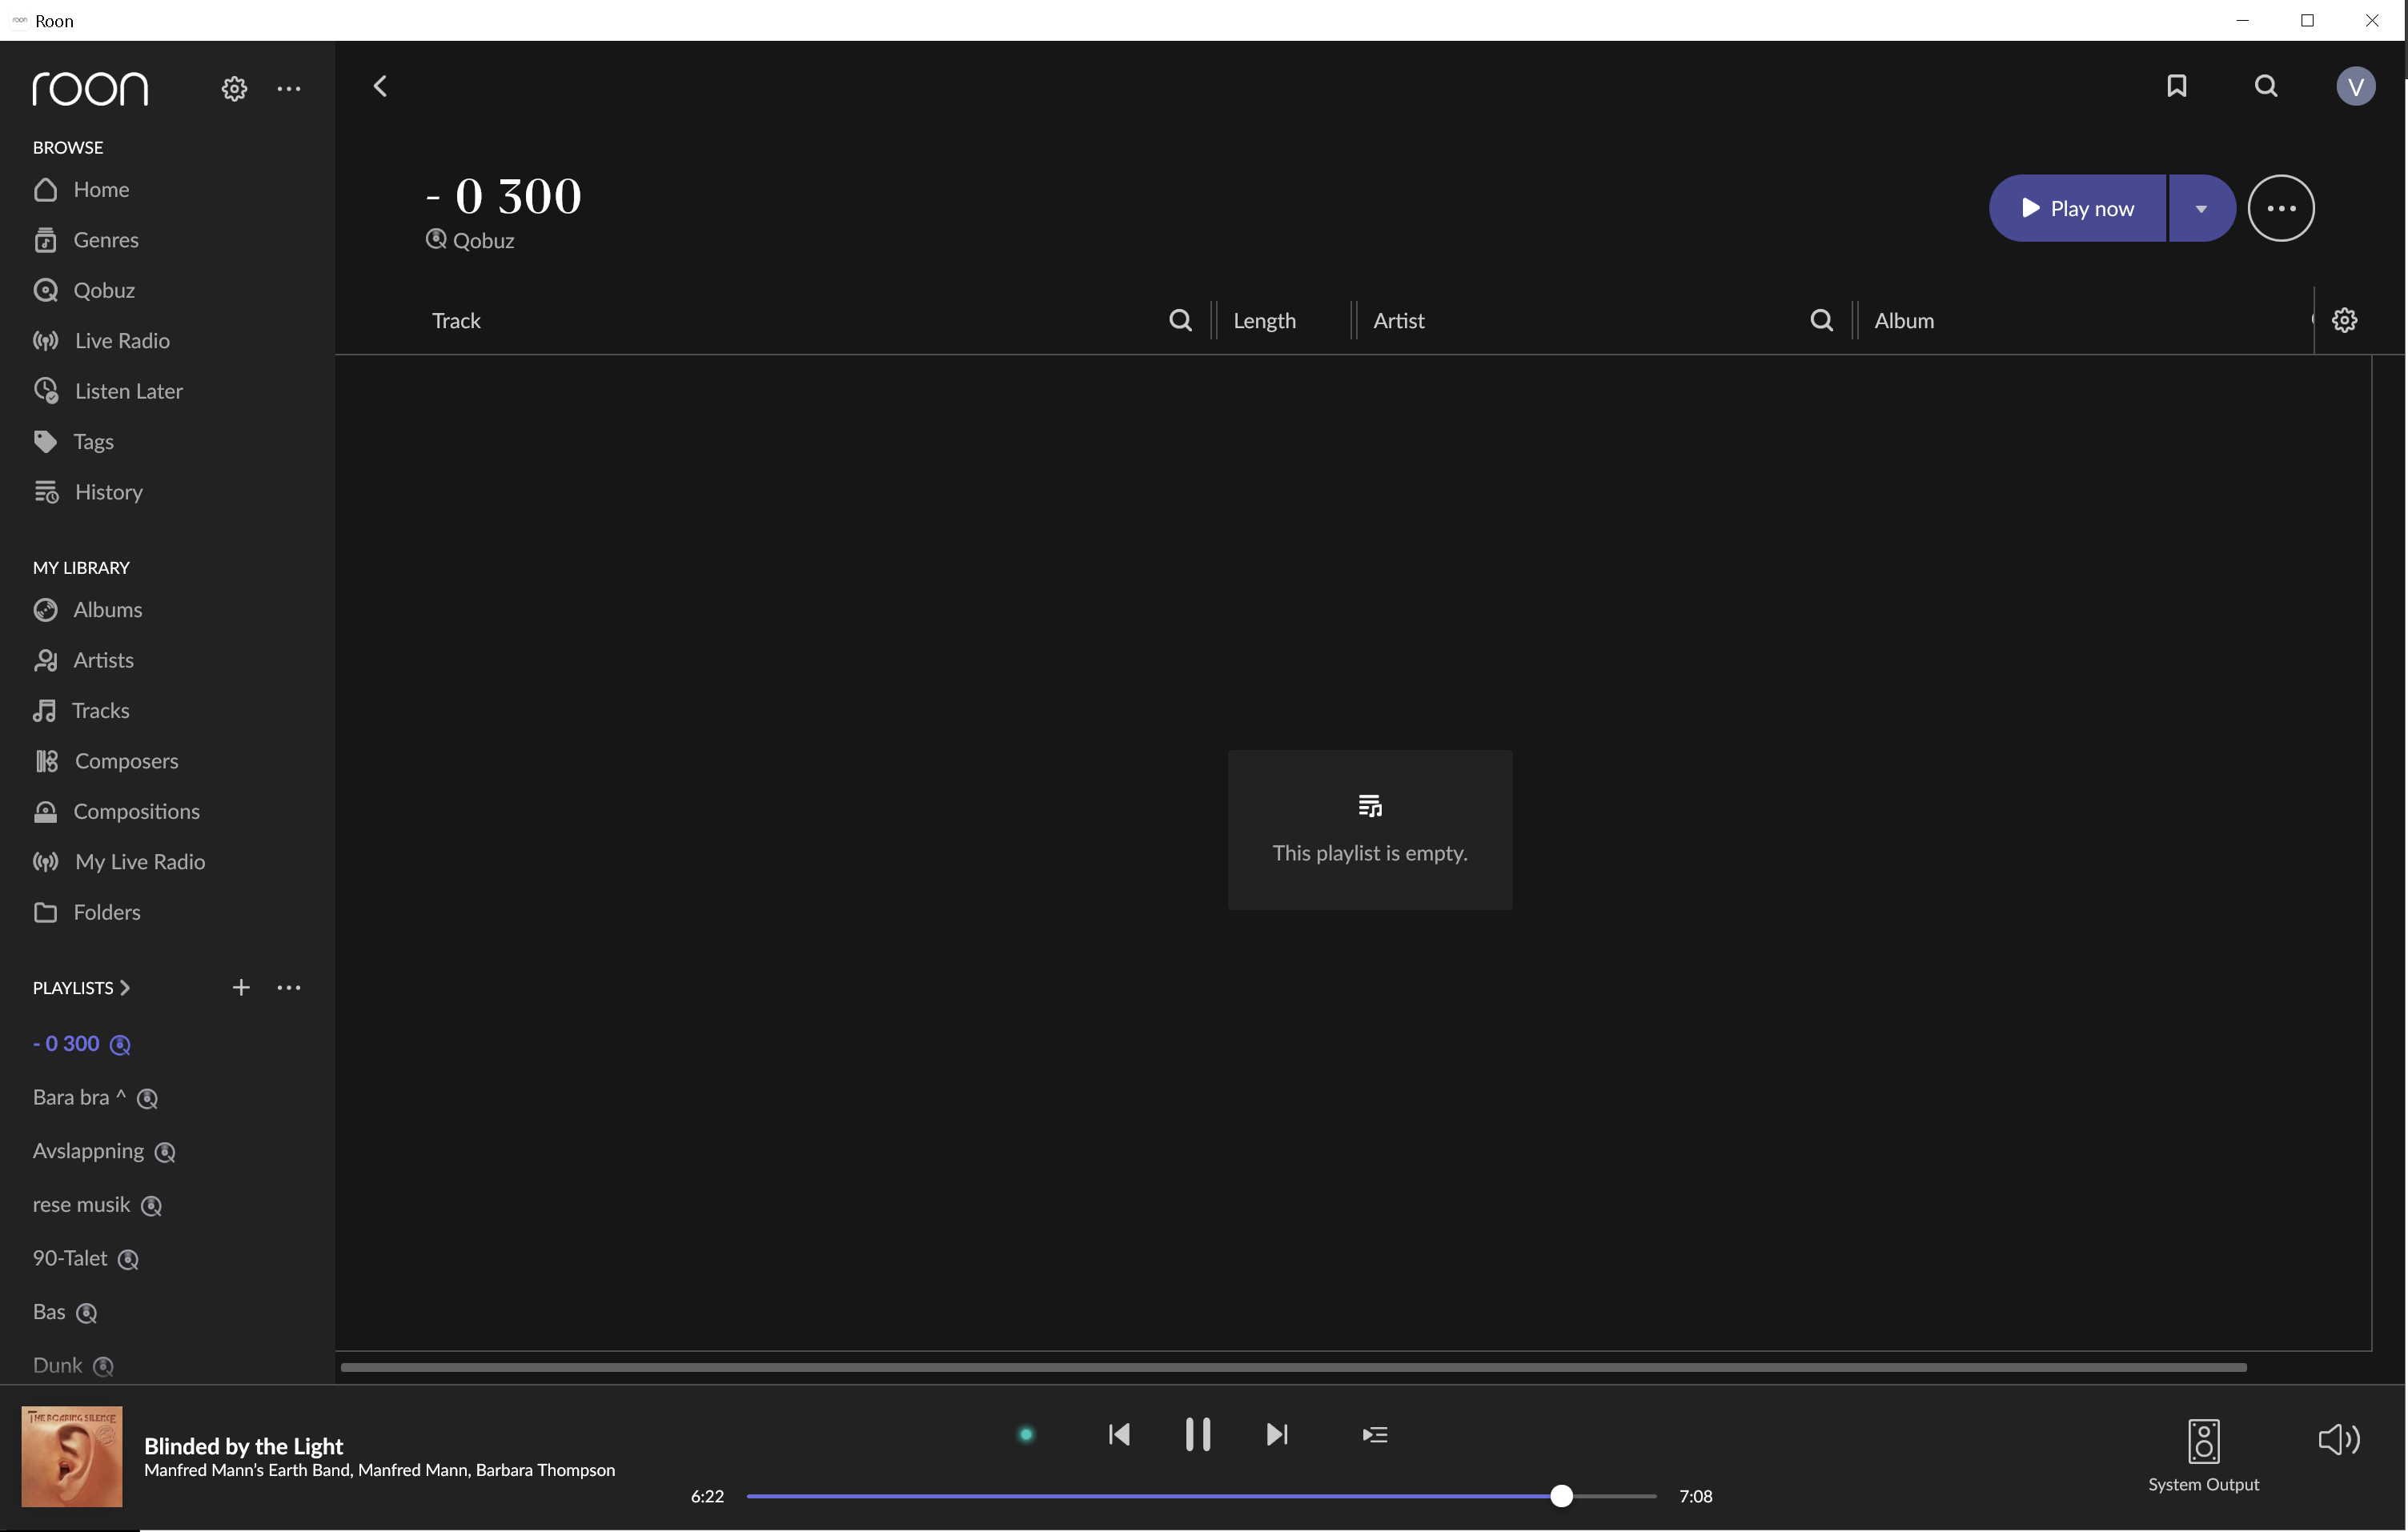Image resolution: width=2408 pixels, height=1532 pixels.
Task: Open the 'rese musik' playlist
Action: pyautogui.click(x=97, y=1205)
